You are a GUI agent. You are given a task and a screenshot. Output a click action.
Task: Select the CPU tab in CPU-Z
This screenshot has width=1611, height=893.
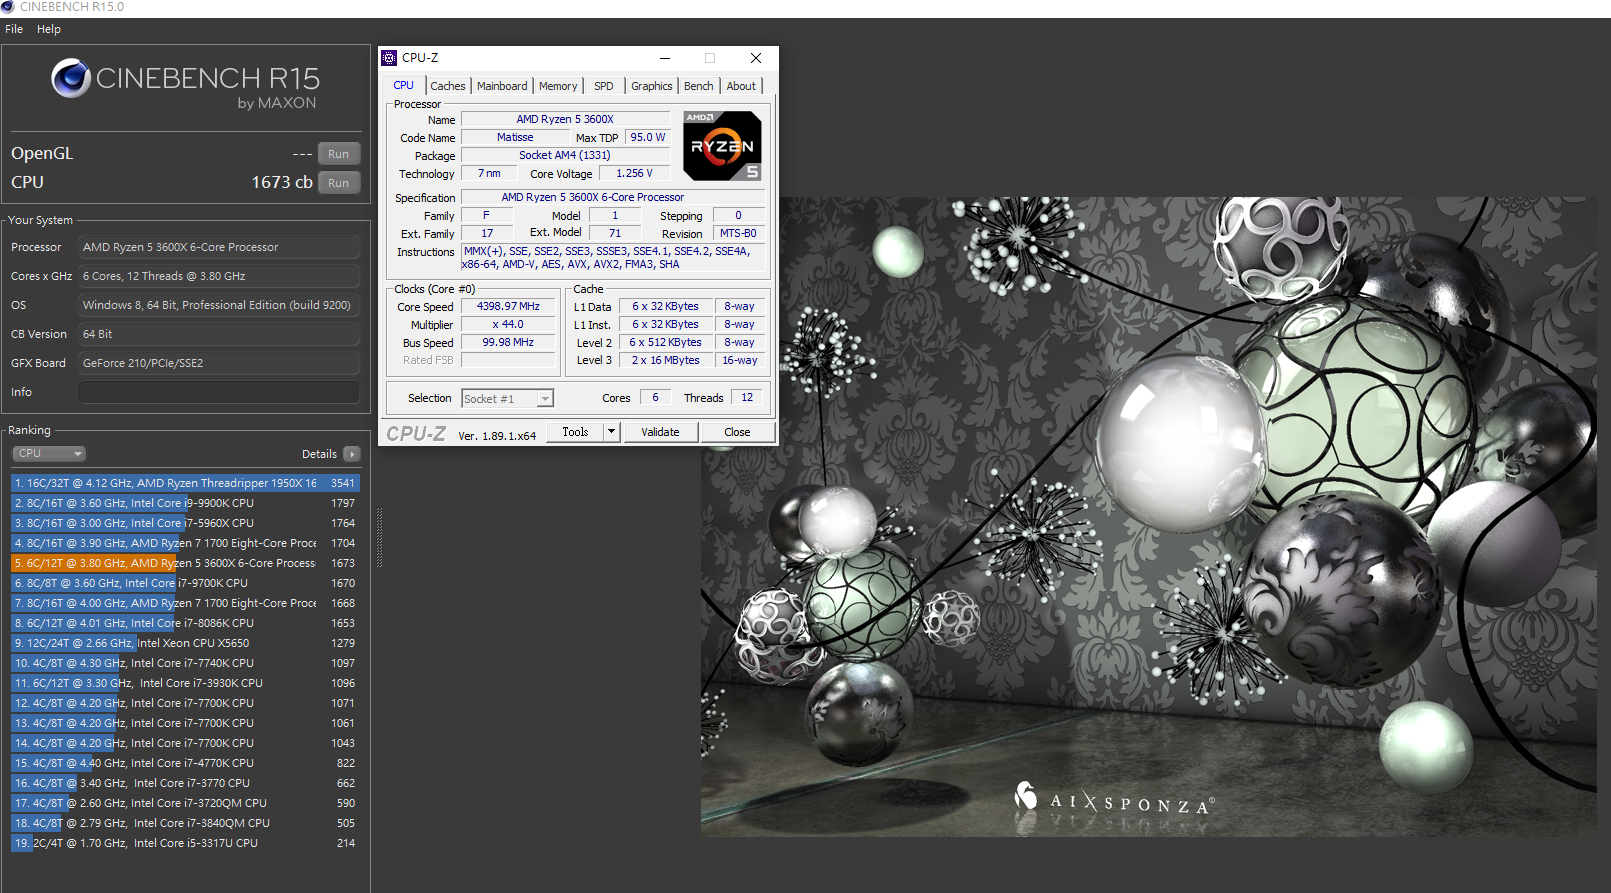pos(404,85)
